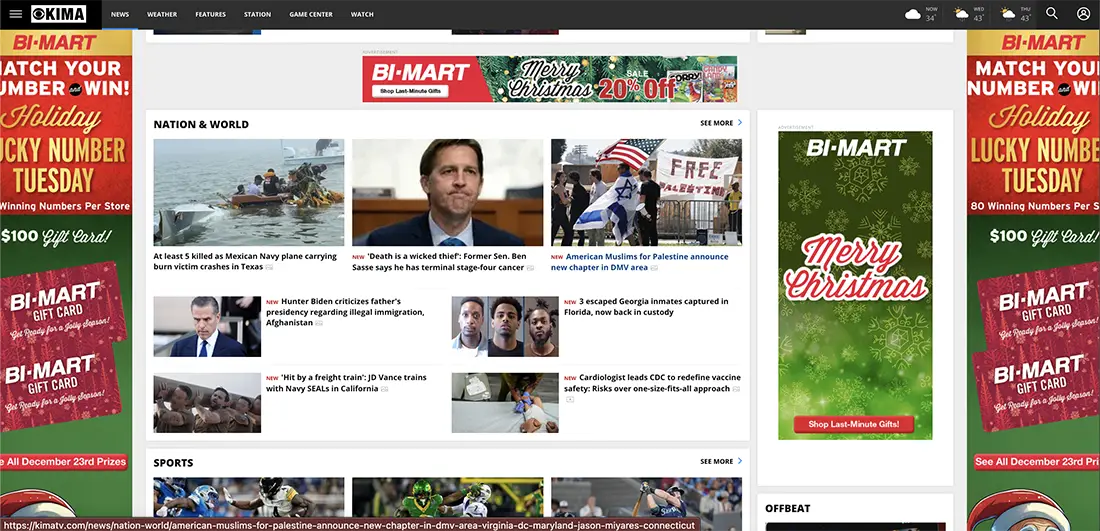This screenshot has height=531, width=1100.
Task: Click the vaccine injection thumbnail
Action: 505,403
